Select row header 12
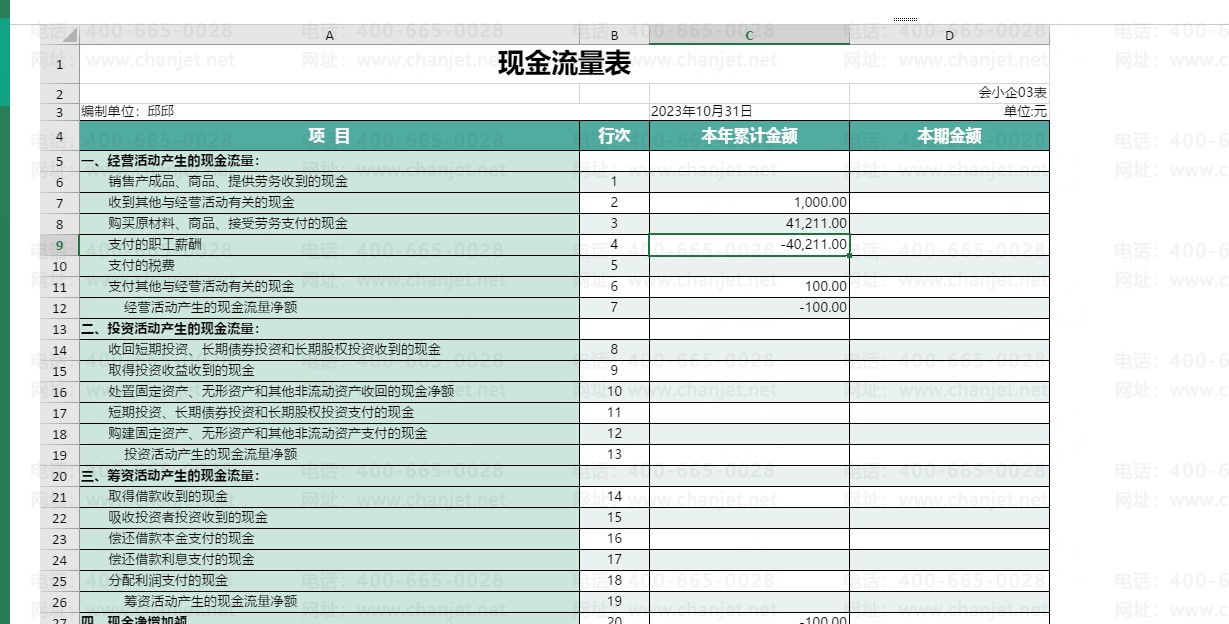 (59, 307)
